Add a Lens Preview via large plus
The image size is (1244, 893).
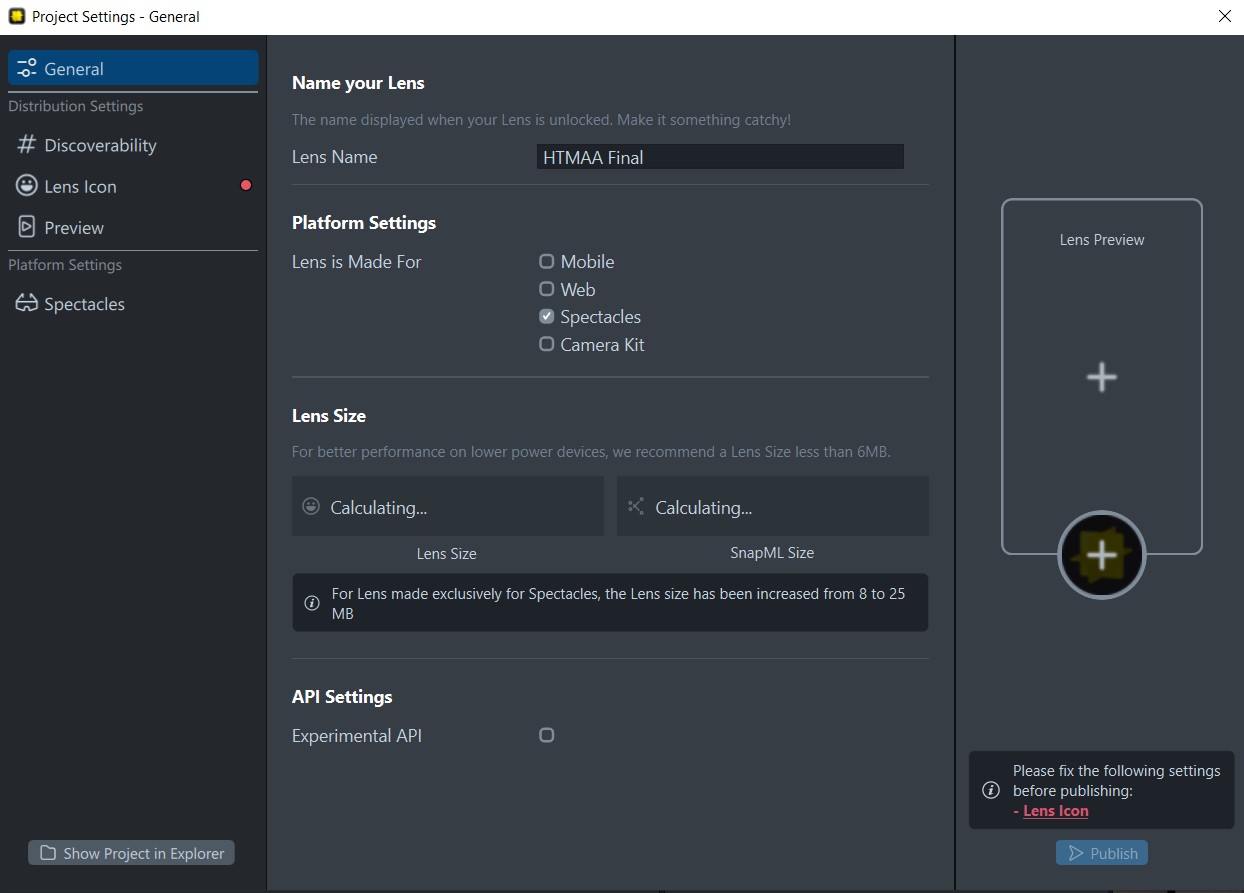tap(1101, 377)
